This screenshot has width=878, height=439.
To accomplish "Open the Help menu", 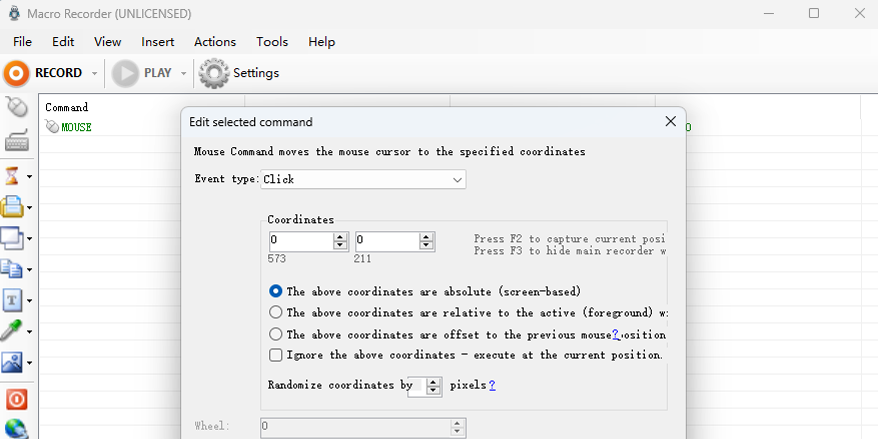I will (x=321, y=42).
